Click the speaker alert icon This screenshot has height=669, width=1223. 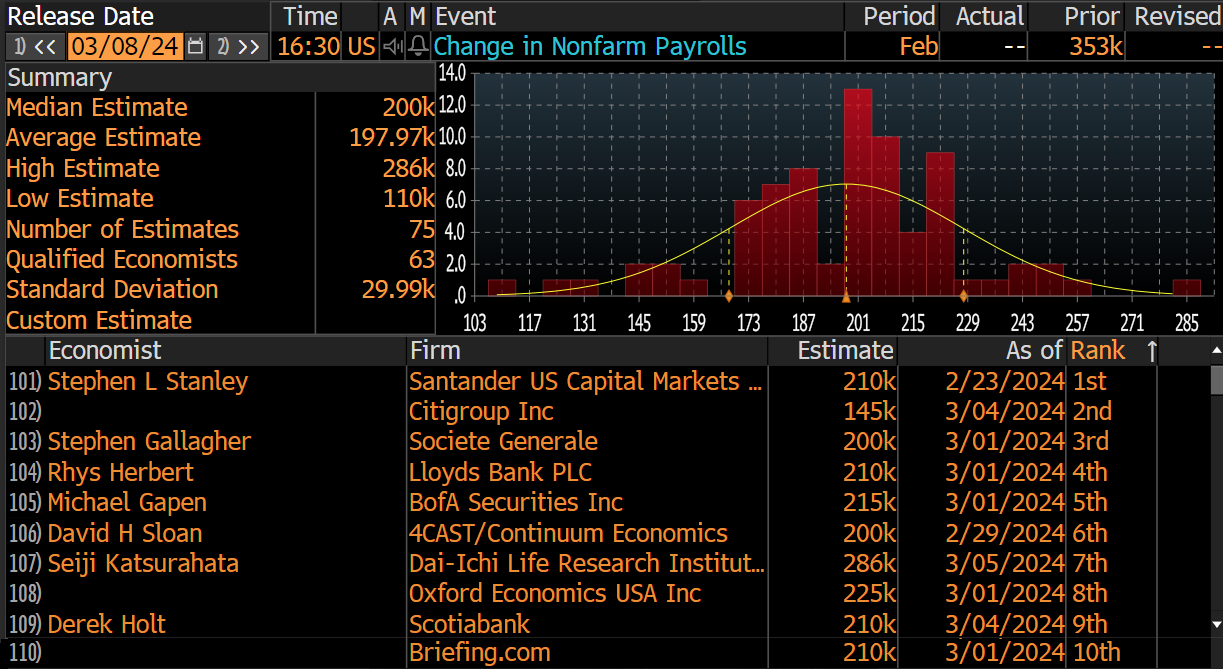[392, 47]
